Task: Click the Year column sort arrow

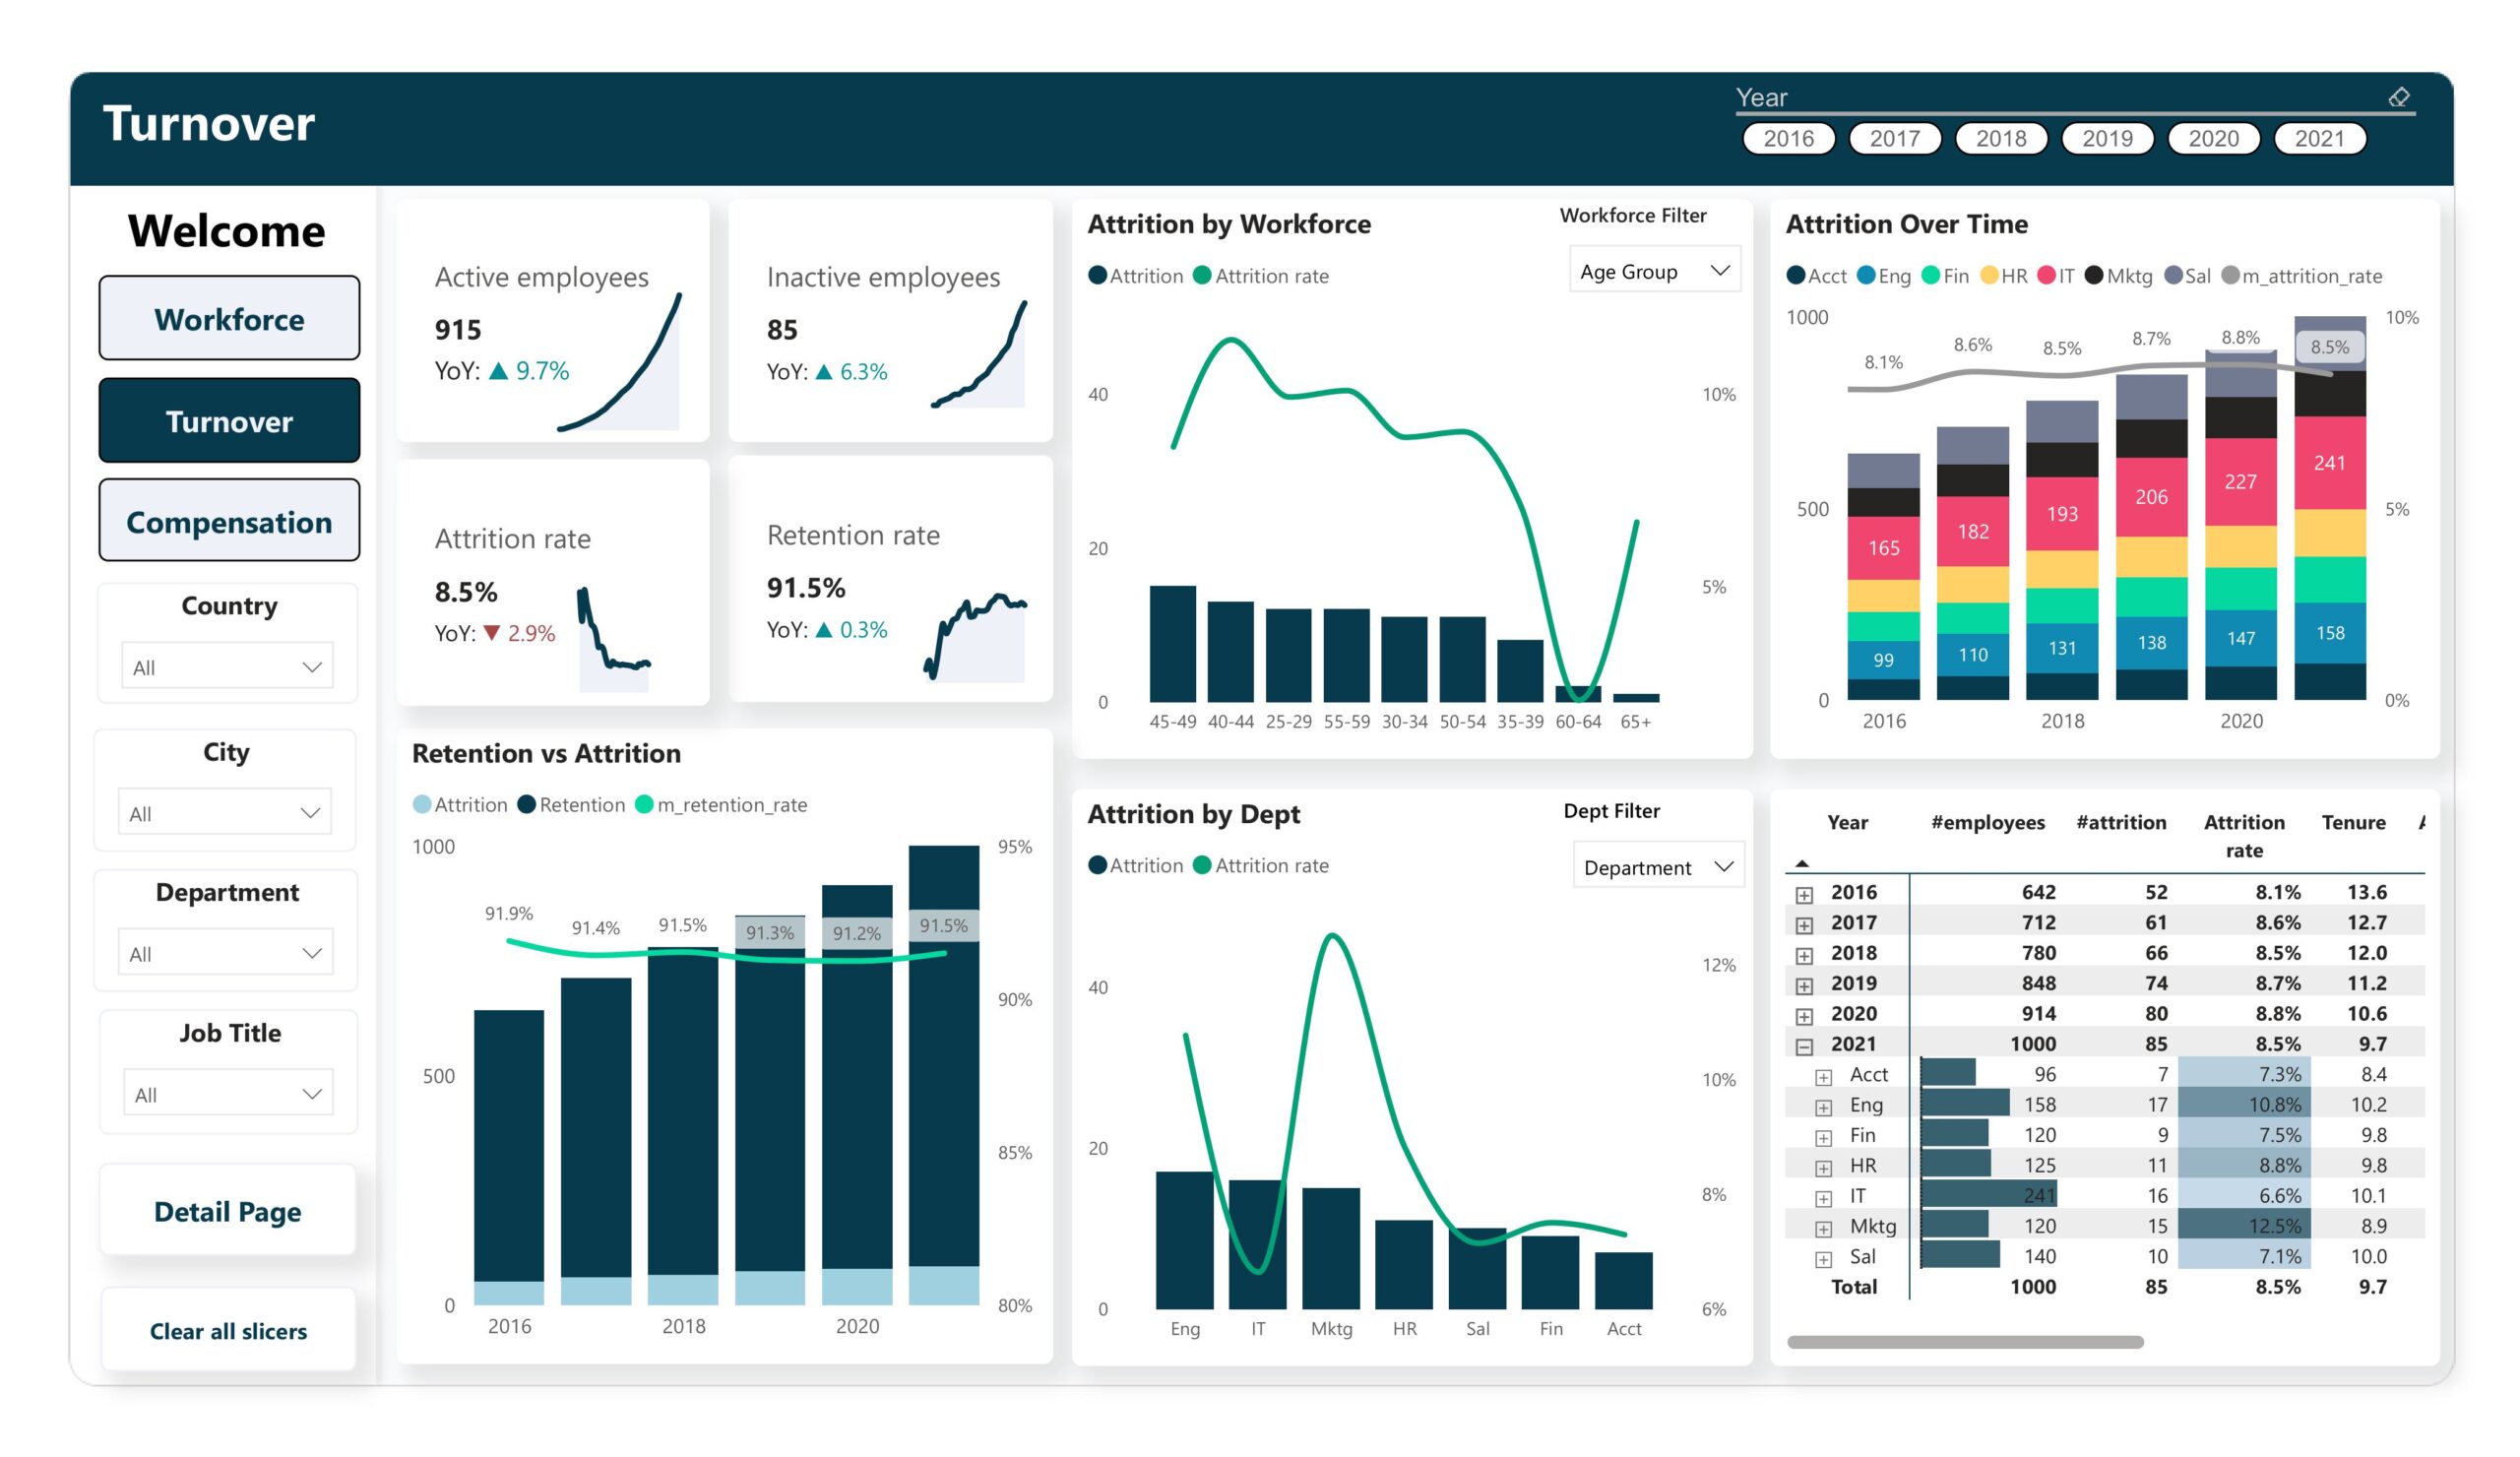Action: click(1802, 862)
